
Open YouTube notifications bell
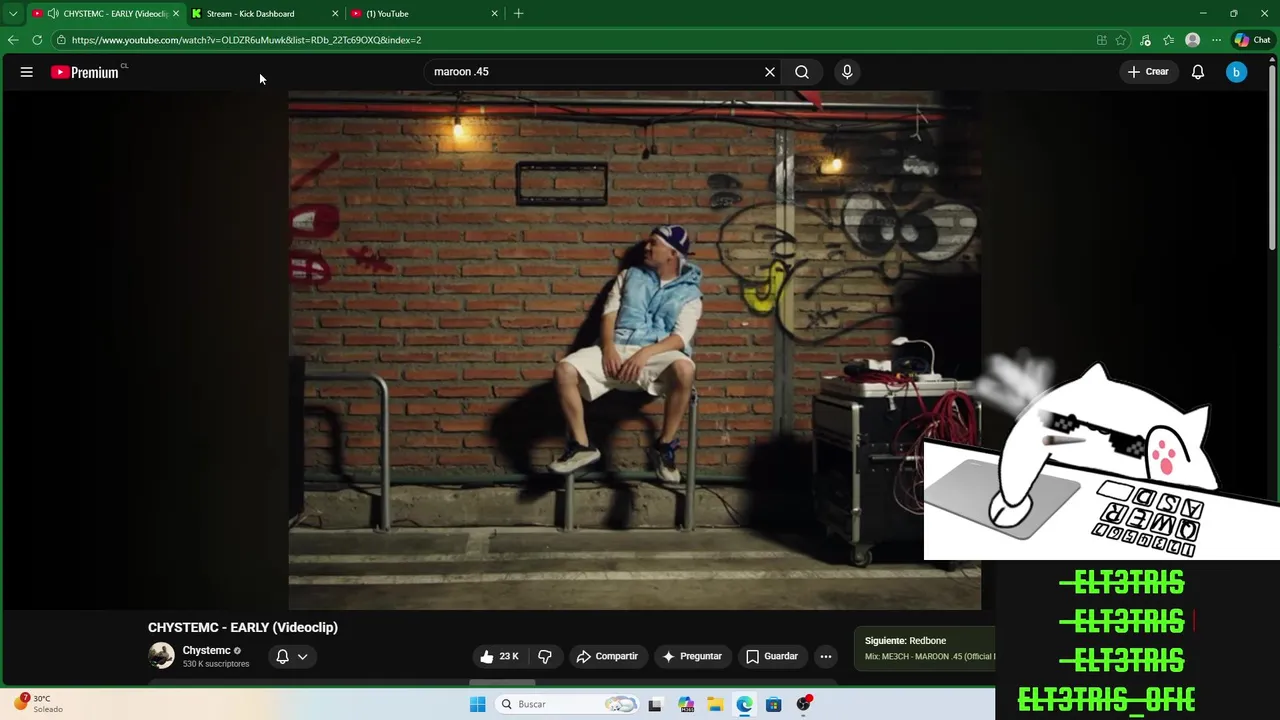click(1198, 72)
